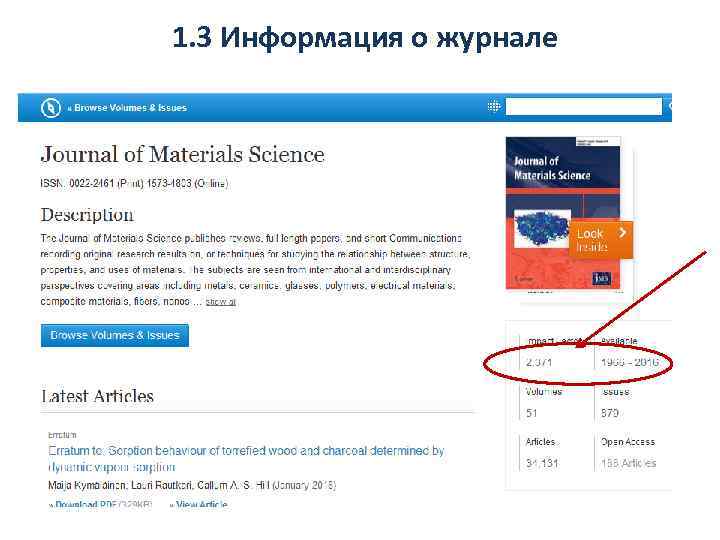Click the Journal of Materials Science title
Viewport: 720px width, 540px height.
tap(183, 154)
